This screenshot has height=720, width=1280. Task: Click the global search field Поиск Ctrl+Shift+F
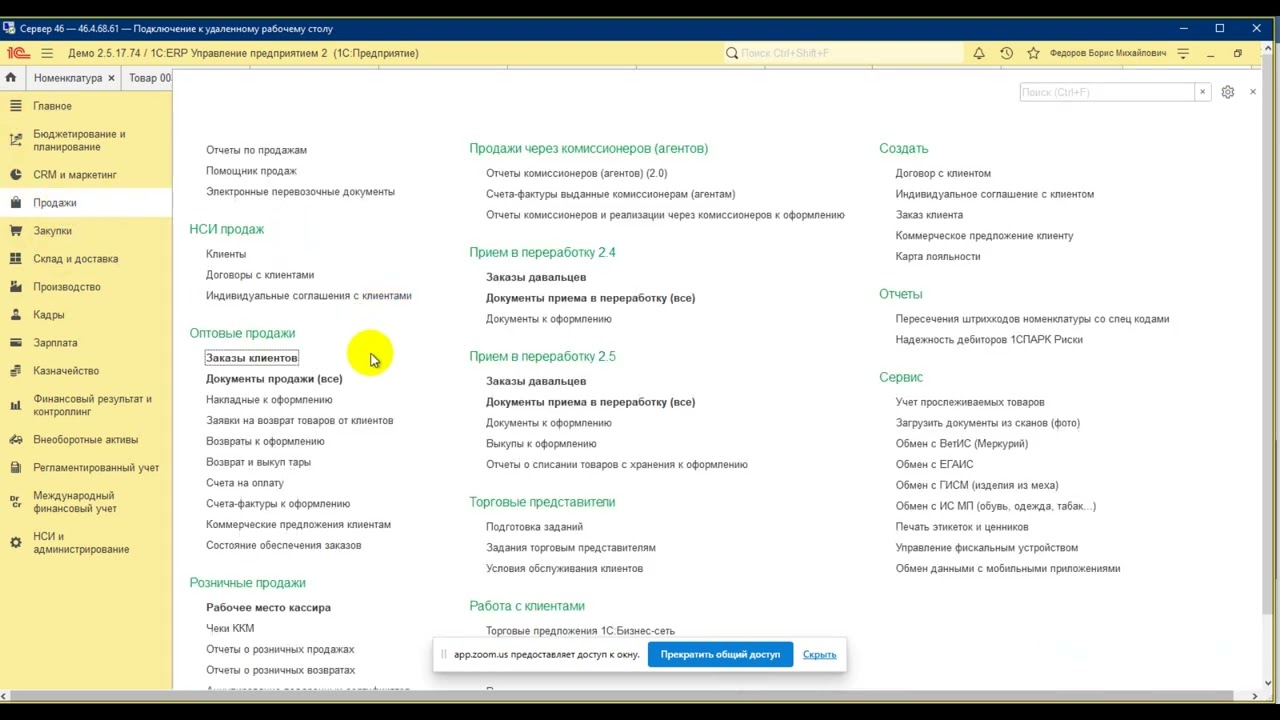pyautogui.click(x=843, y=53)
